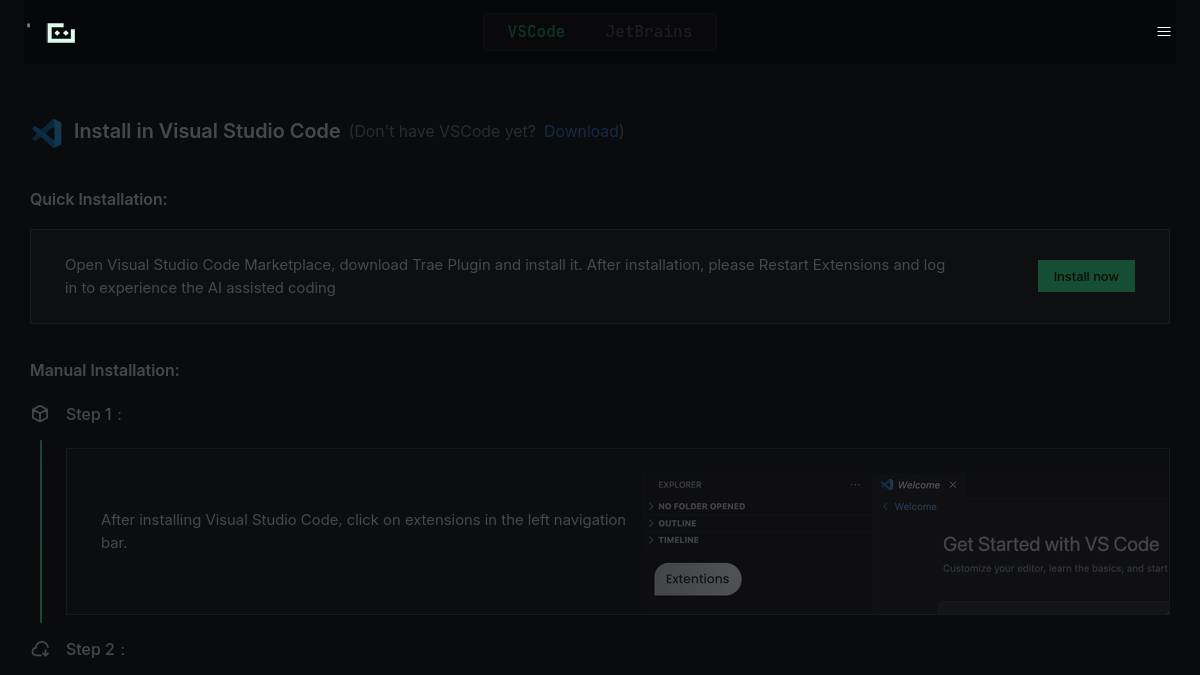Screen dimensions: 1200x675
Task: Click the logo icon in header
Action: (x=61, y=33)
